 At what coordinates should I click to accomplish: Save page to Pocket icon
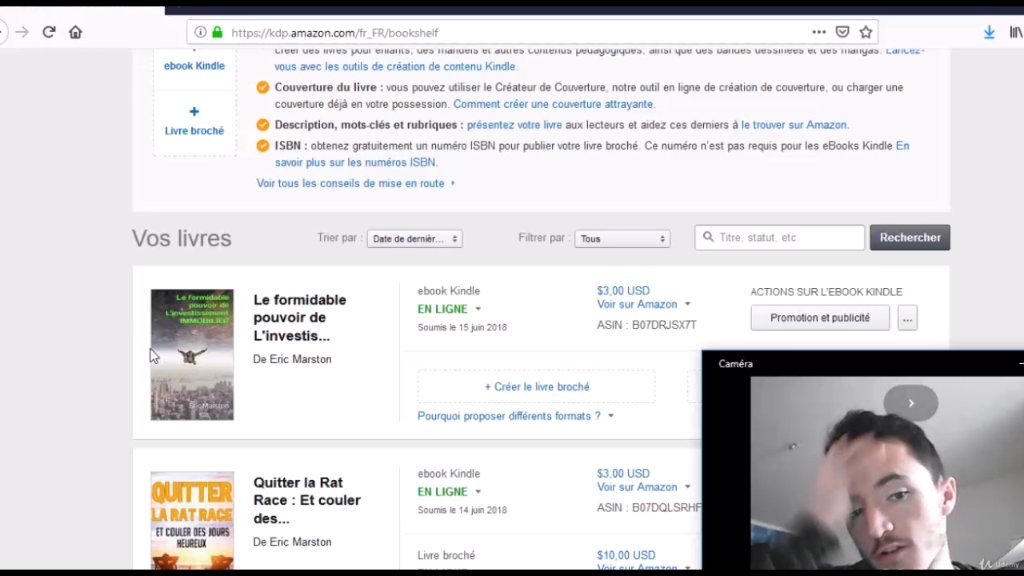[842, 32]
